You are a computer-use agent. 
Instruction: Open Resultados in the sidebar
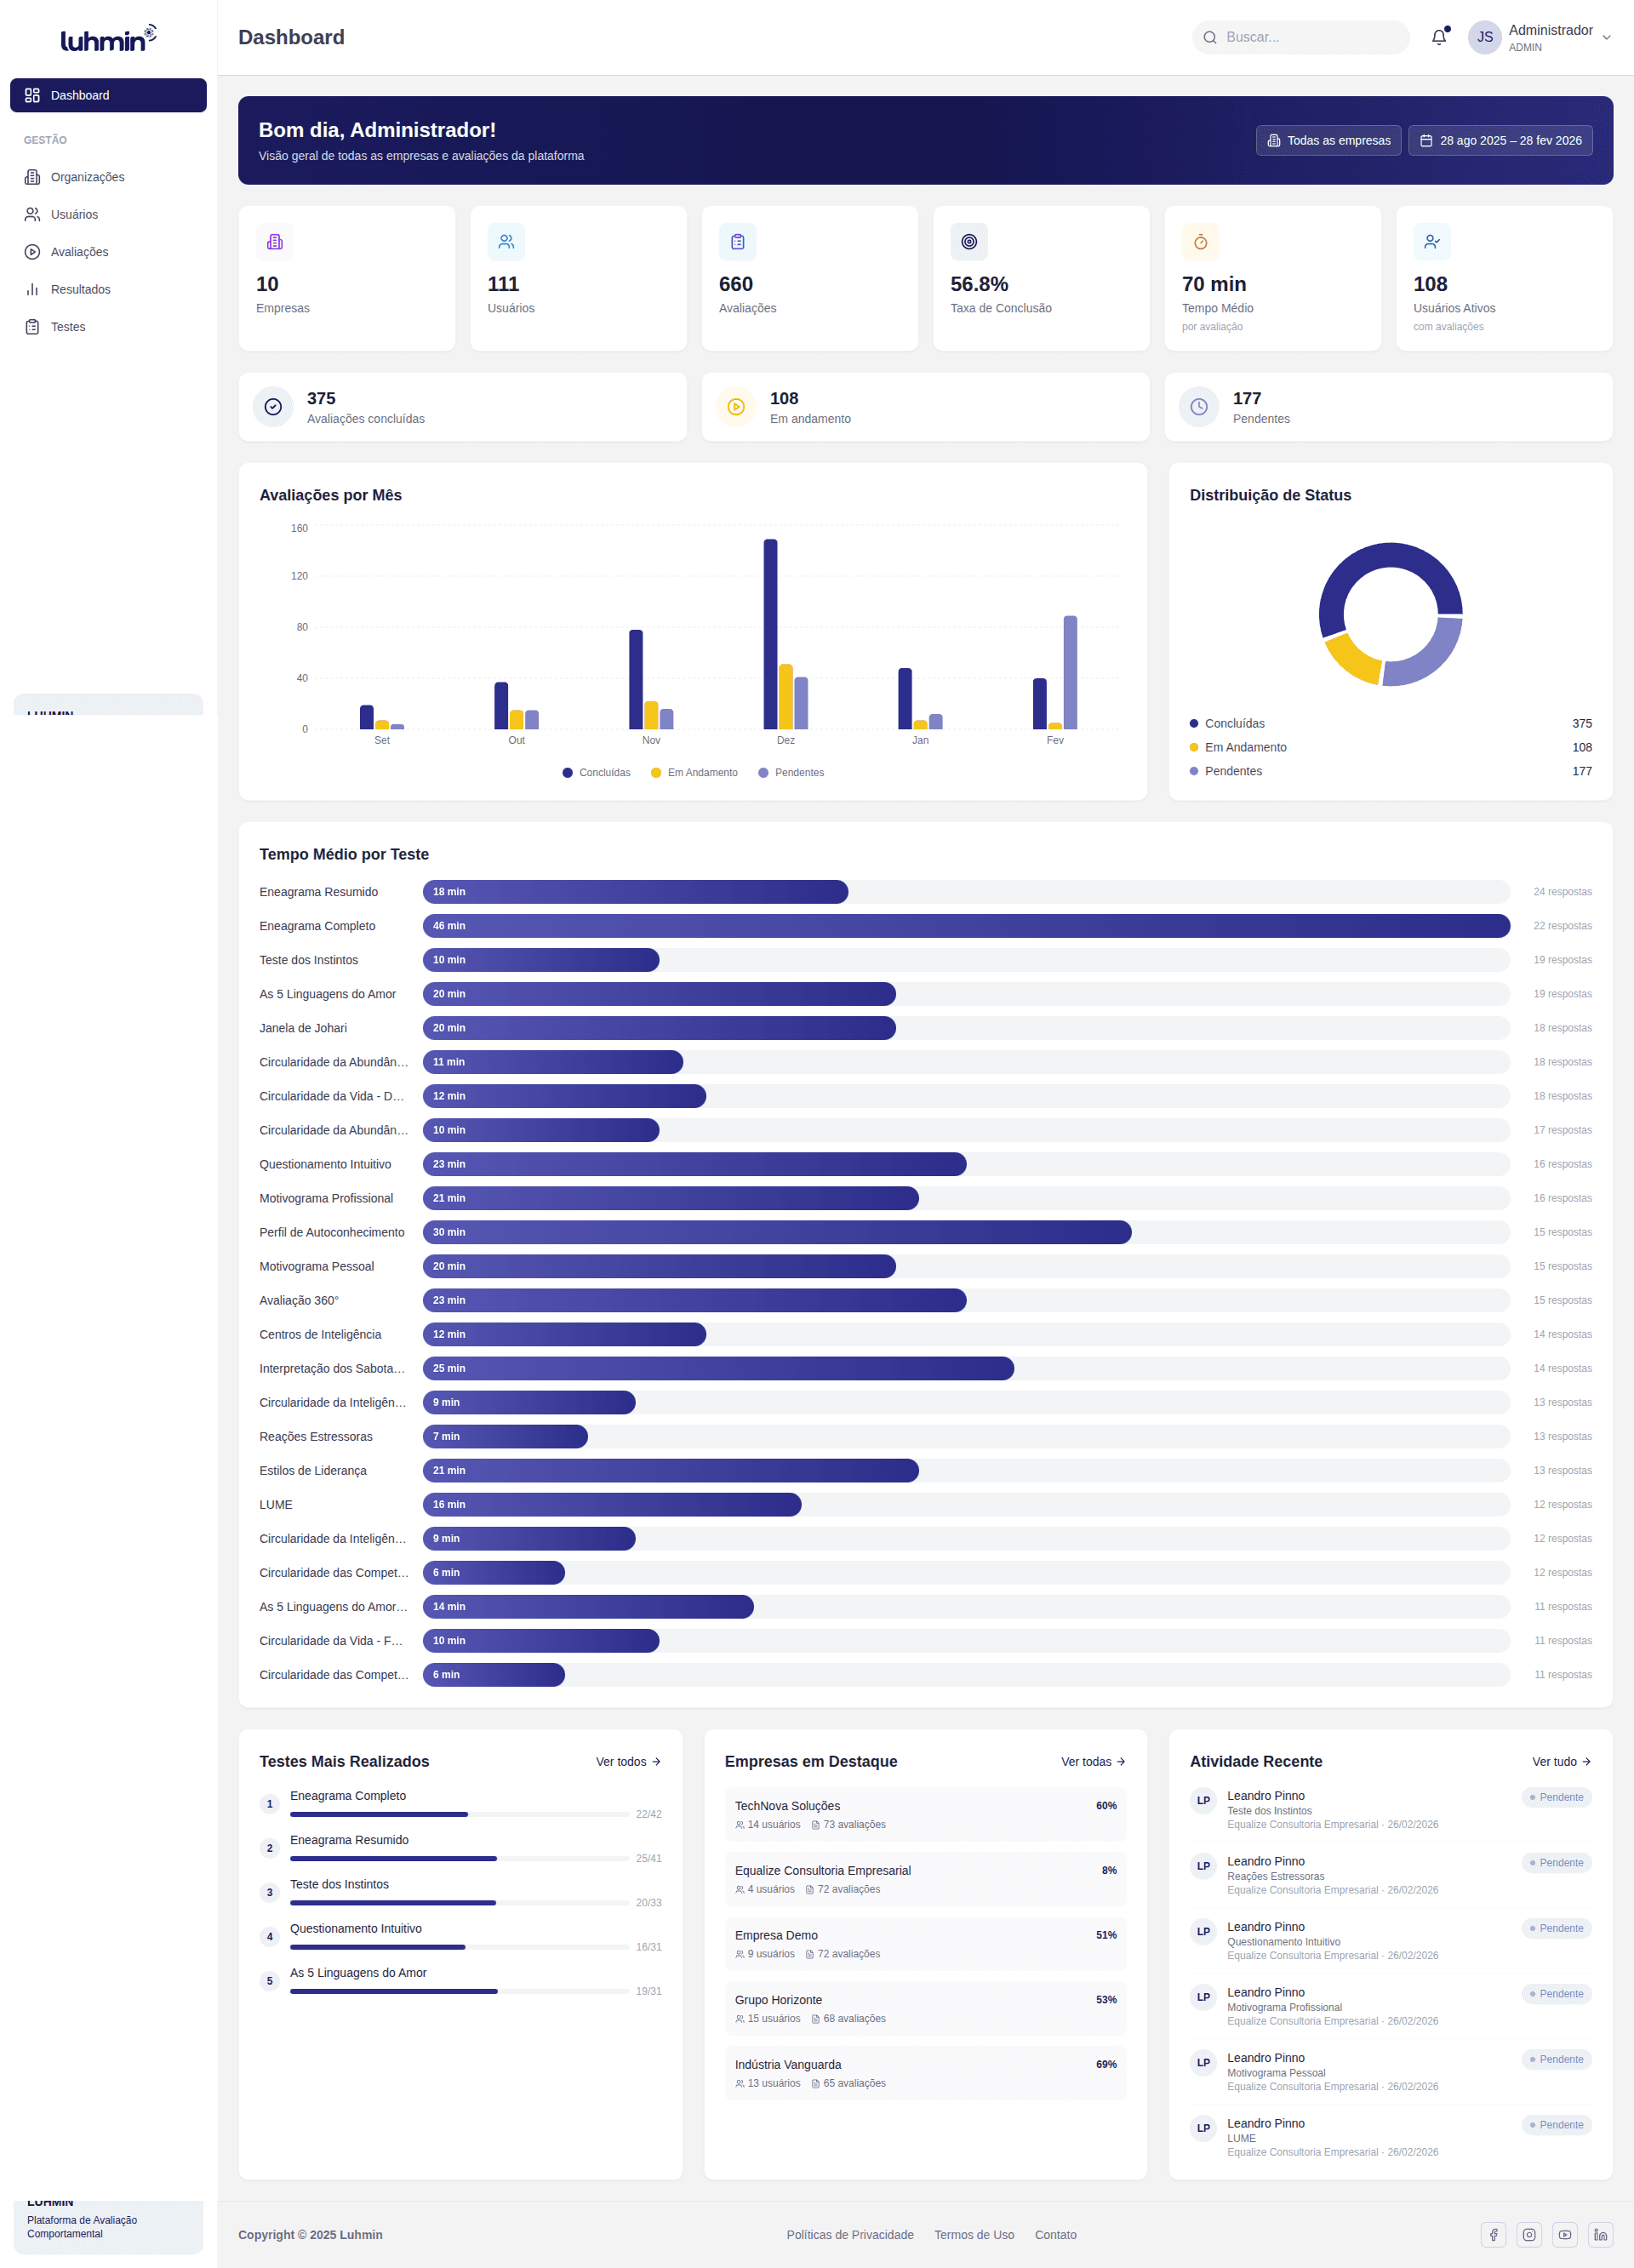coord(80,289)
